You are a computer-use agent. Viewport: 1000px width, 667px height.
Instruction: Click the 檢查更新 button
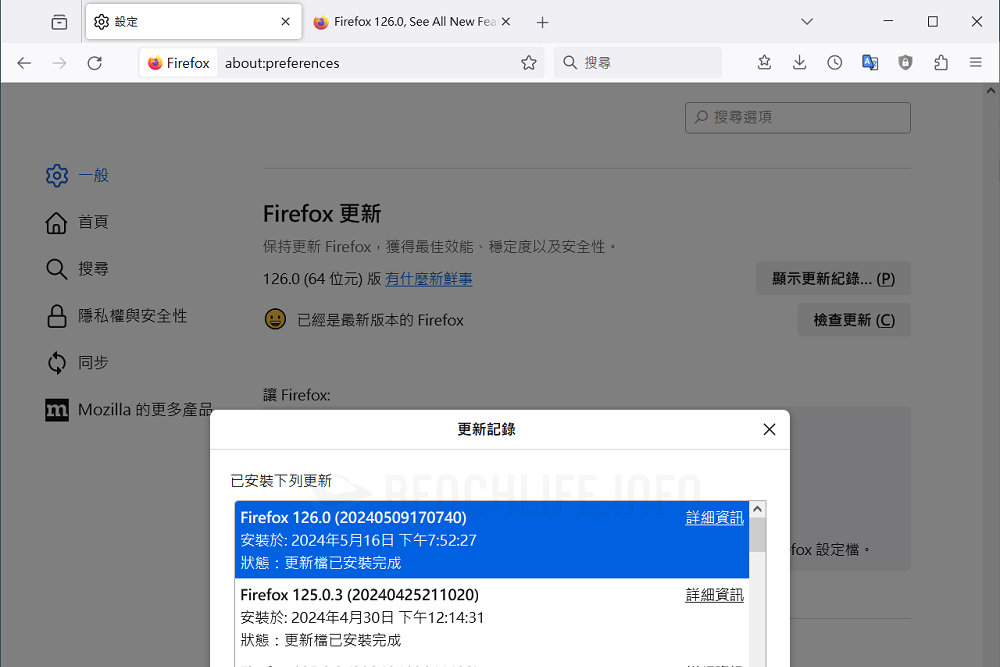853,320
